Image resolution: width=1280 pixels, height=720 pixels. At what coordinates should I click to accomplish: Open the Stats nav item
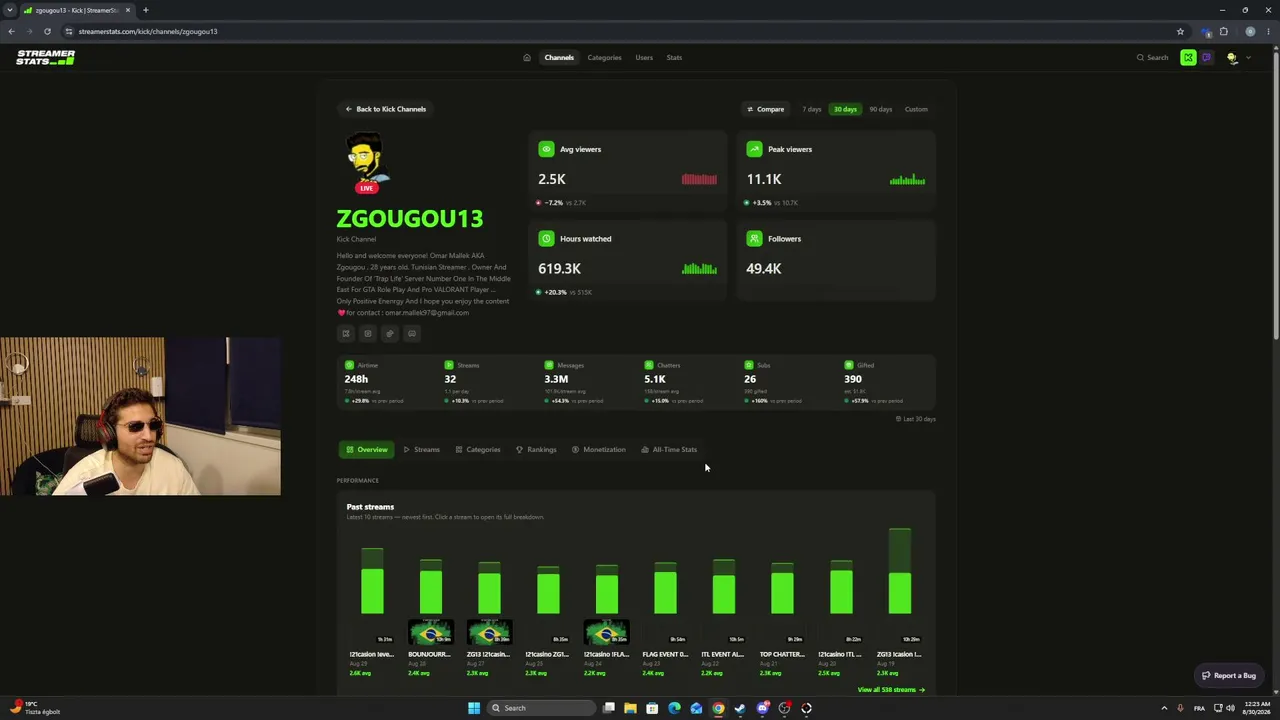point(674,57)
